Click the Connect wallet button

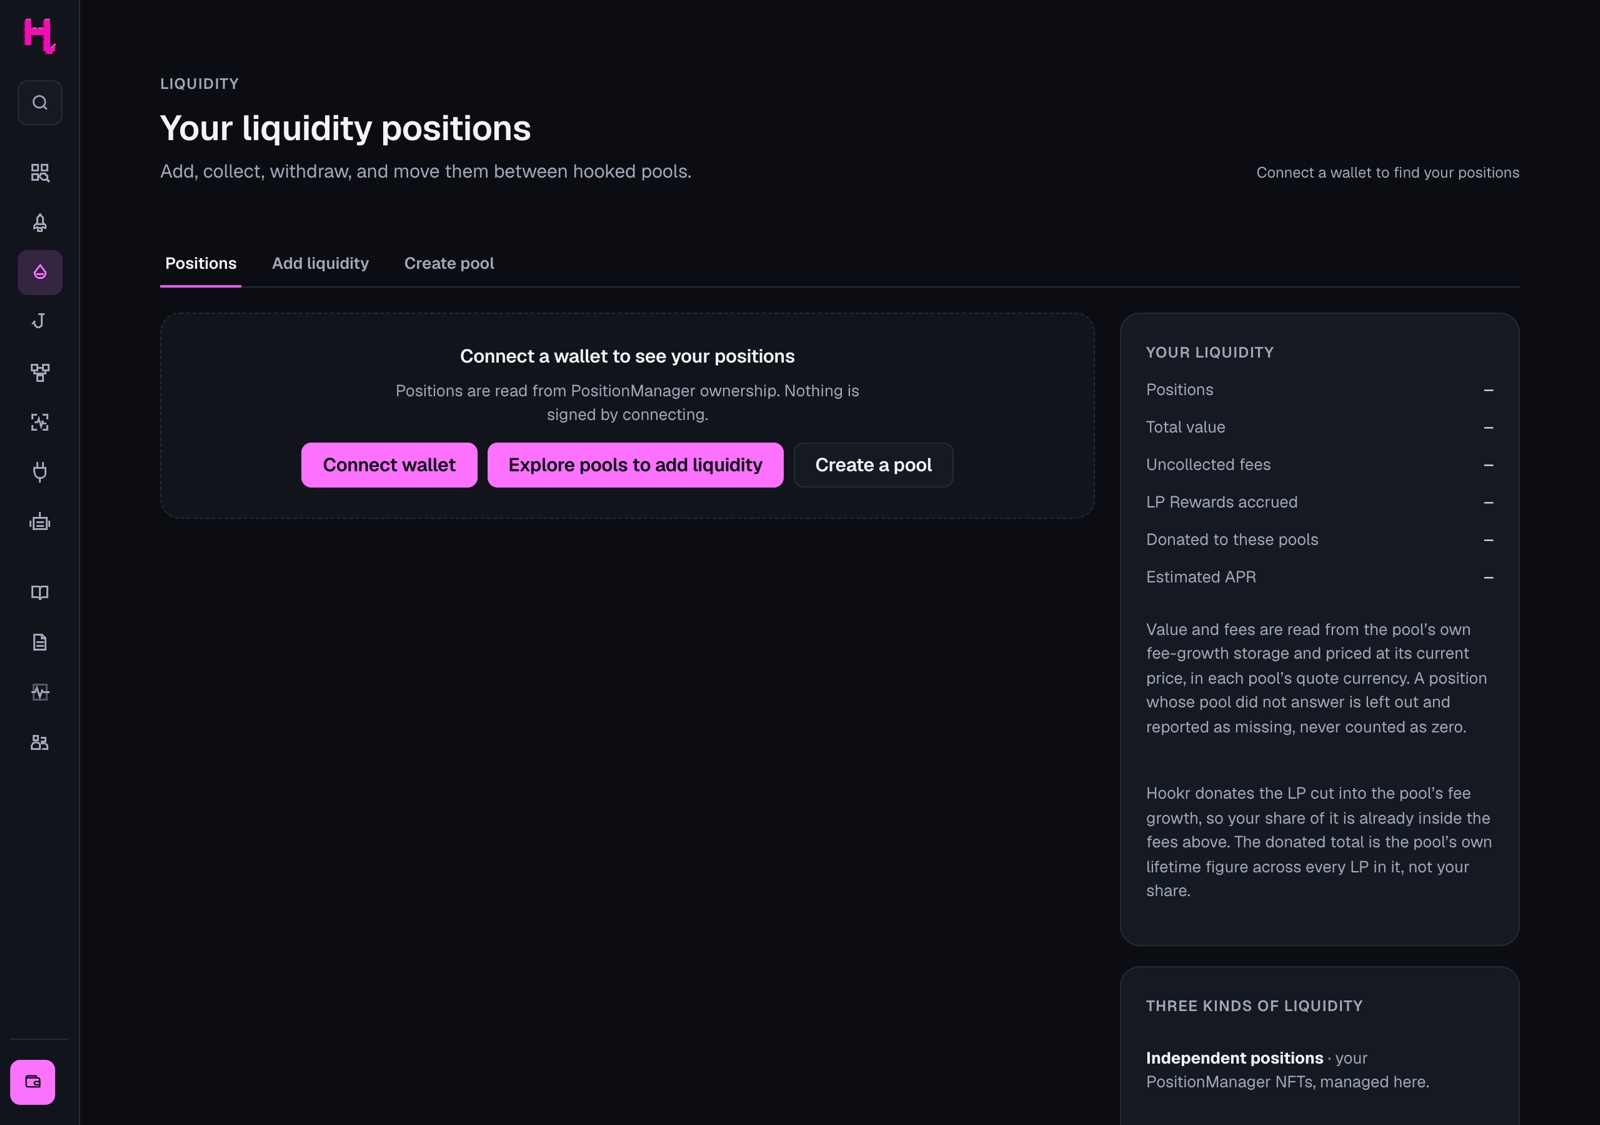click(x=389, y=465)
